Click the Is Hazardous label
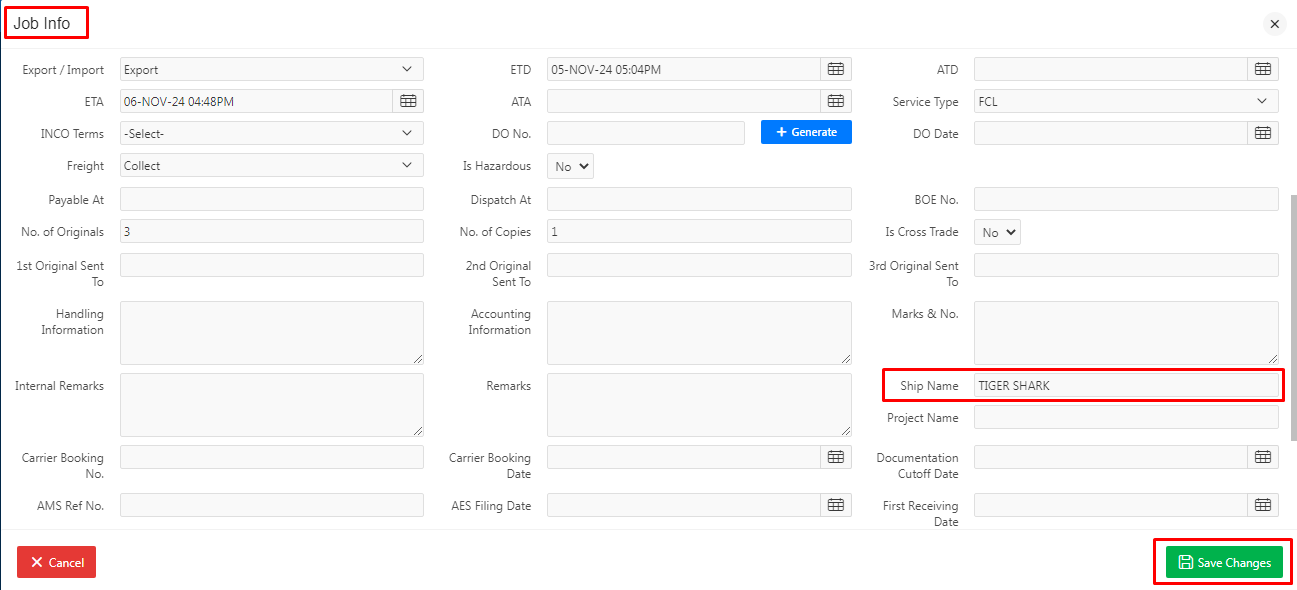 [497, 166]
